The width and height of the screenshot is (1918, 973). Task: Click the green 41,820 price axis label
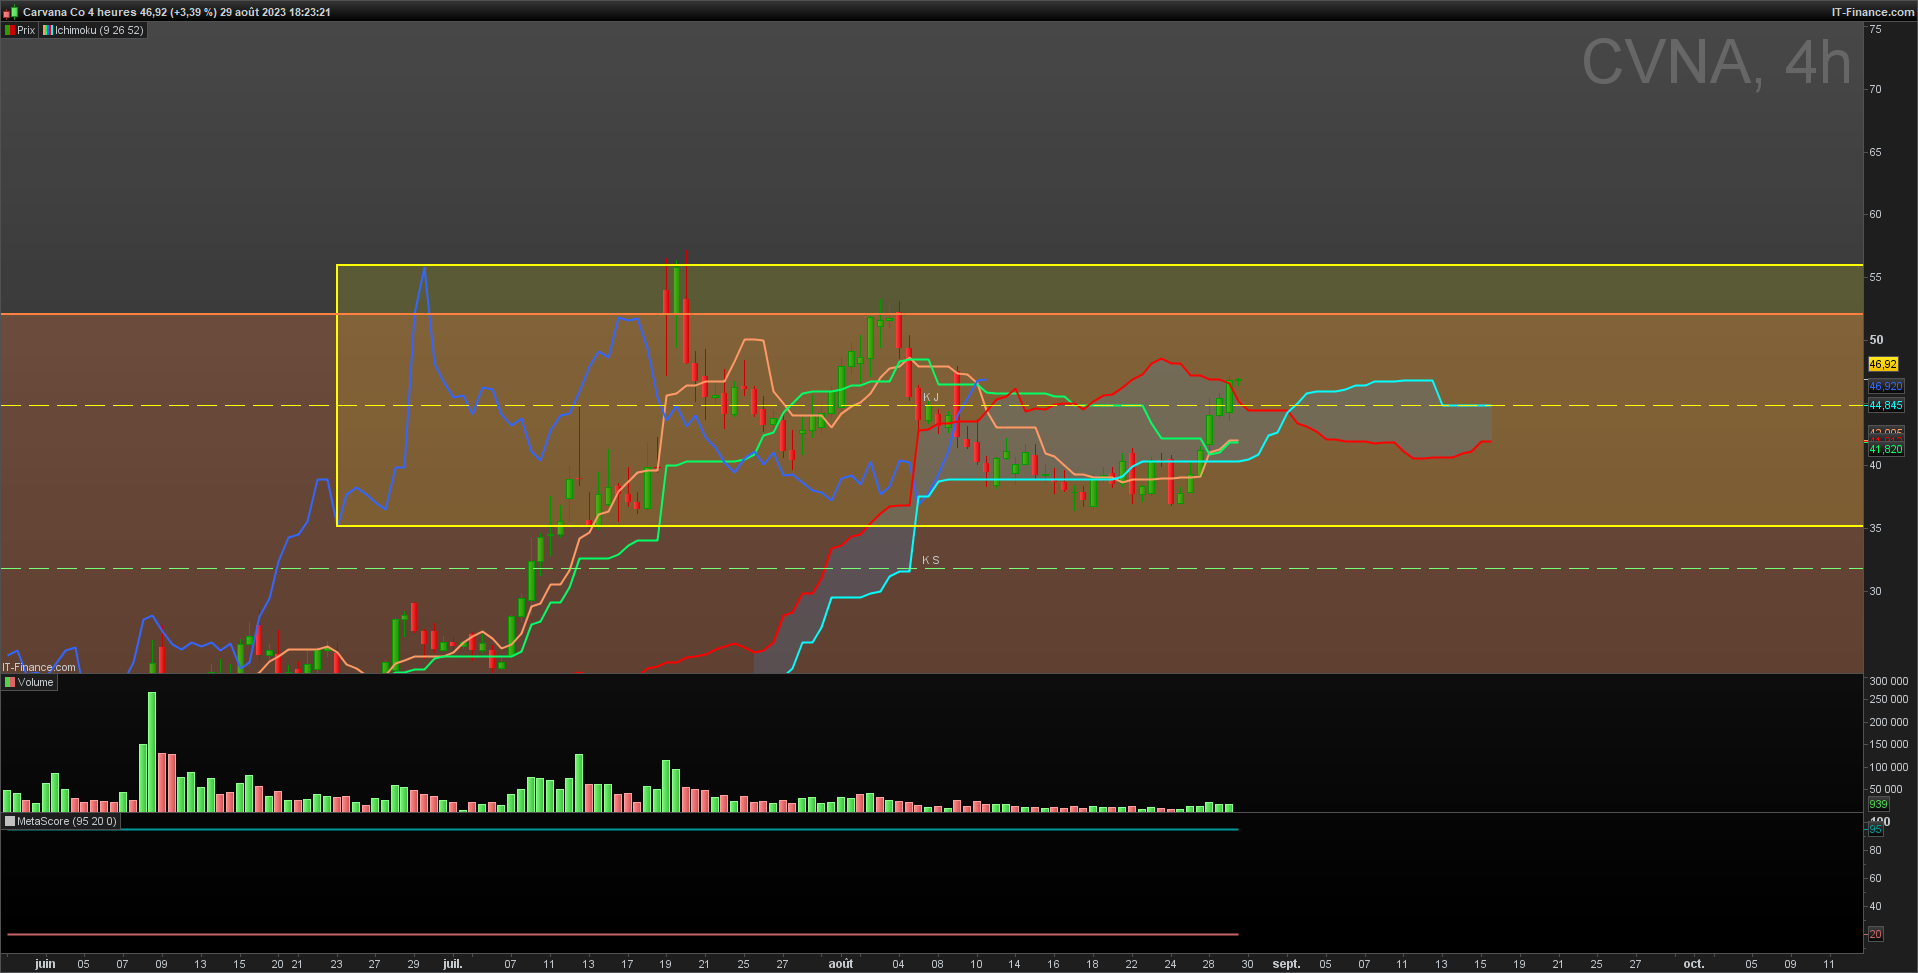[1886, 449]
